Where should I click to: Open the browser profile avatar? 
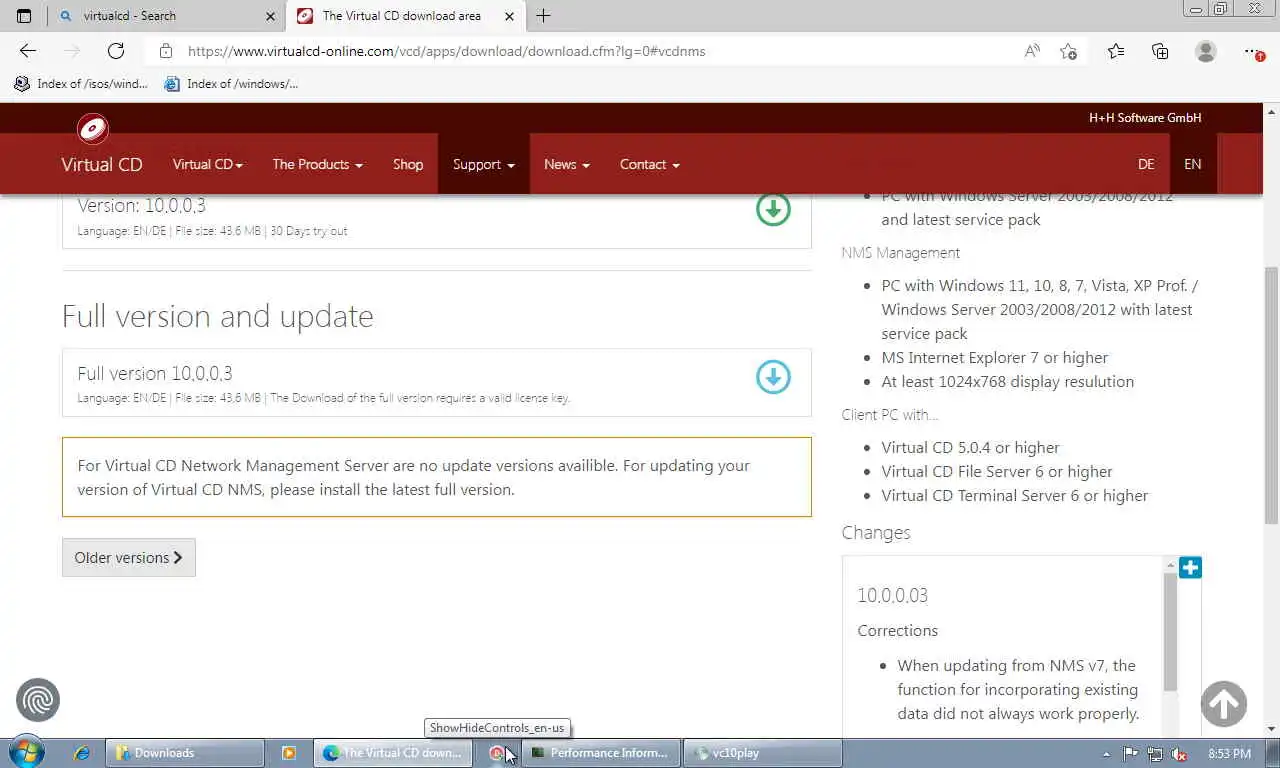coord(1206,51)
